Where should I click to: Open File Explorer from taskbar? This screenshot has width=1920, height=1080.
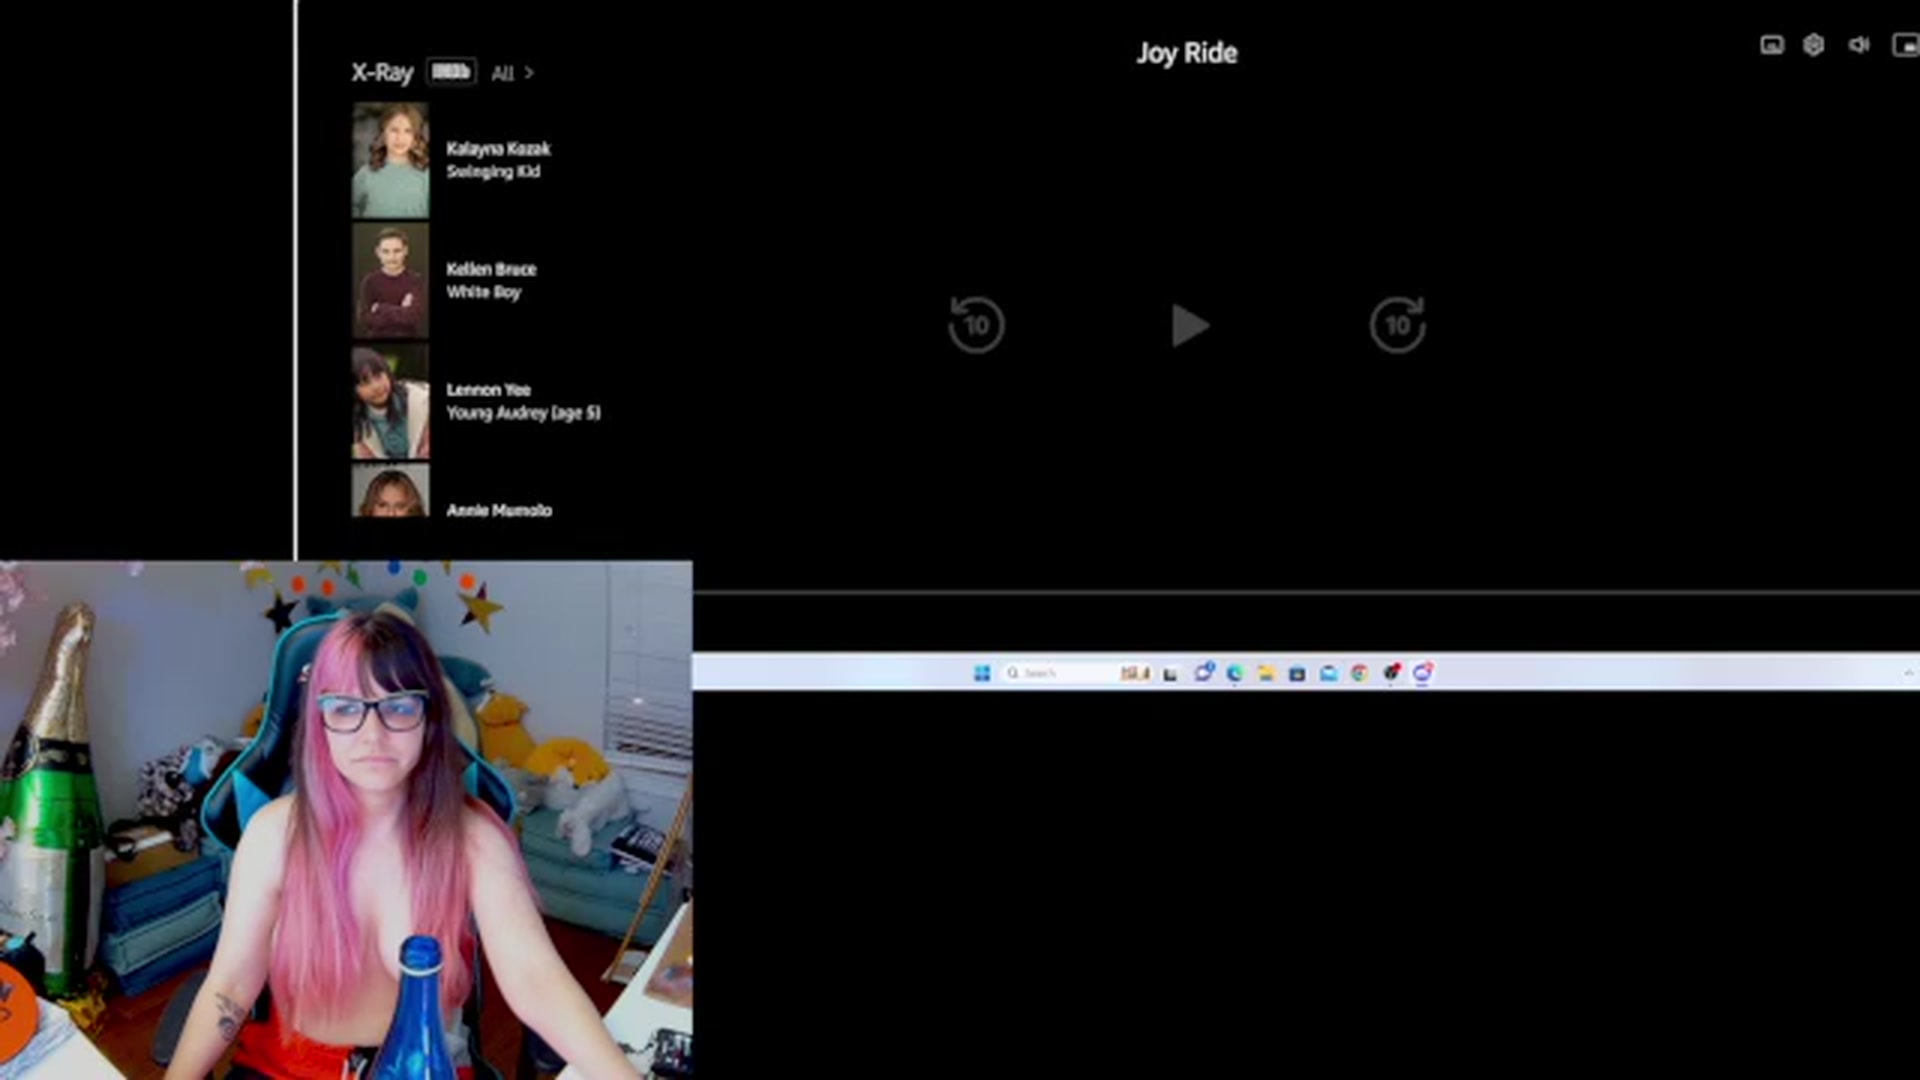(x=1266, y=673)
